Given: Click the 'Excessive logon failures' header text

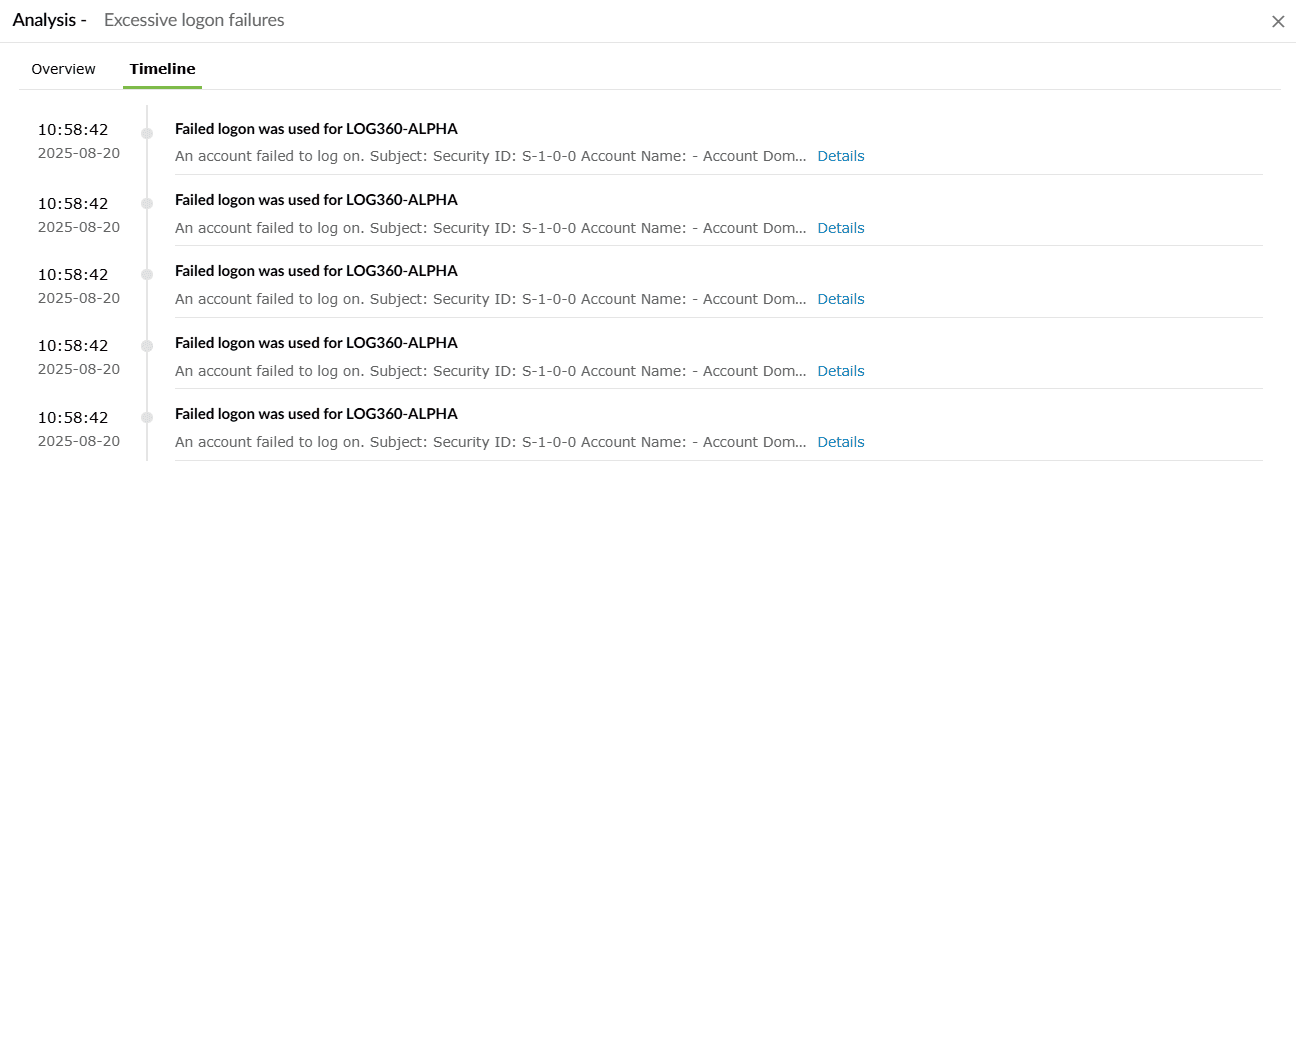Looking at the screenshot, I should 193,20.
